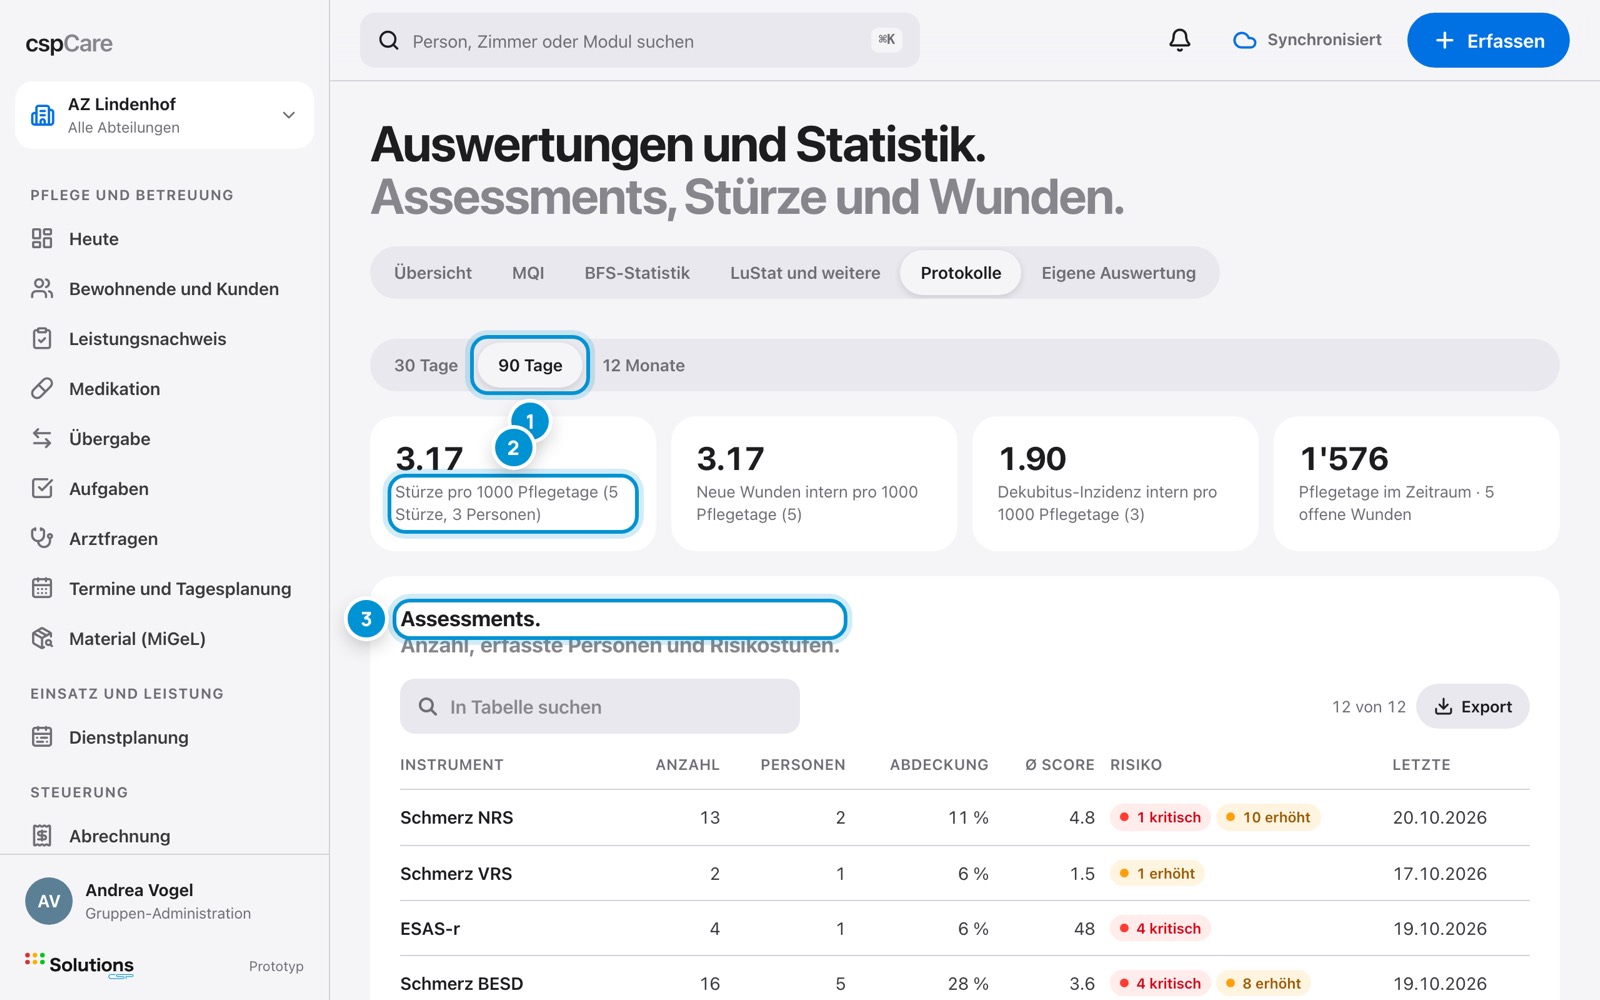Click the Synchronisiert status label
The width and height of the screenshot is (1600, 1000).
(x=1324, y=40)
